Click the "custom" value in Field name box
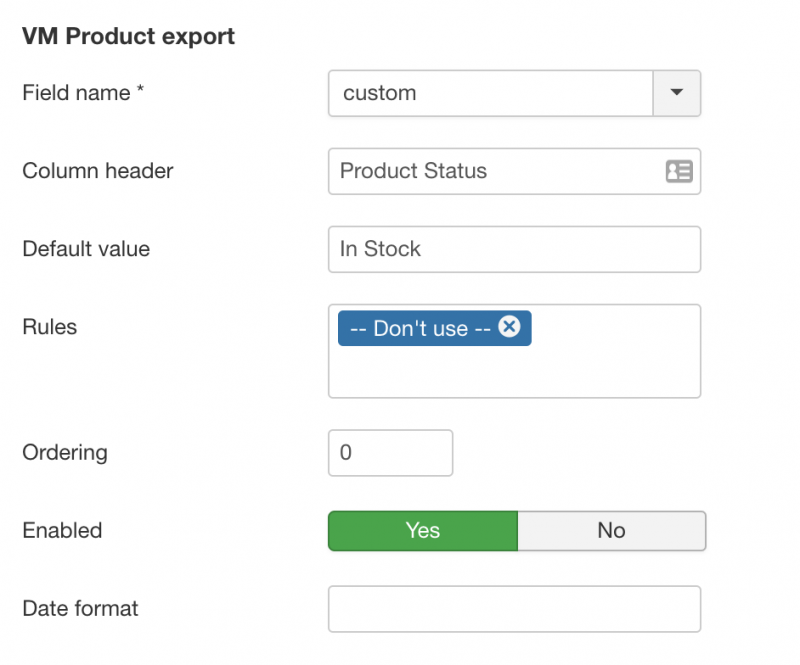The width and height of the screenshot is (800, 665). pos(380,93)
